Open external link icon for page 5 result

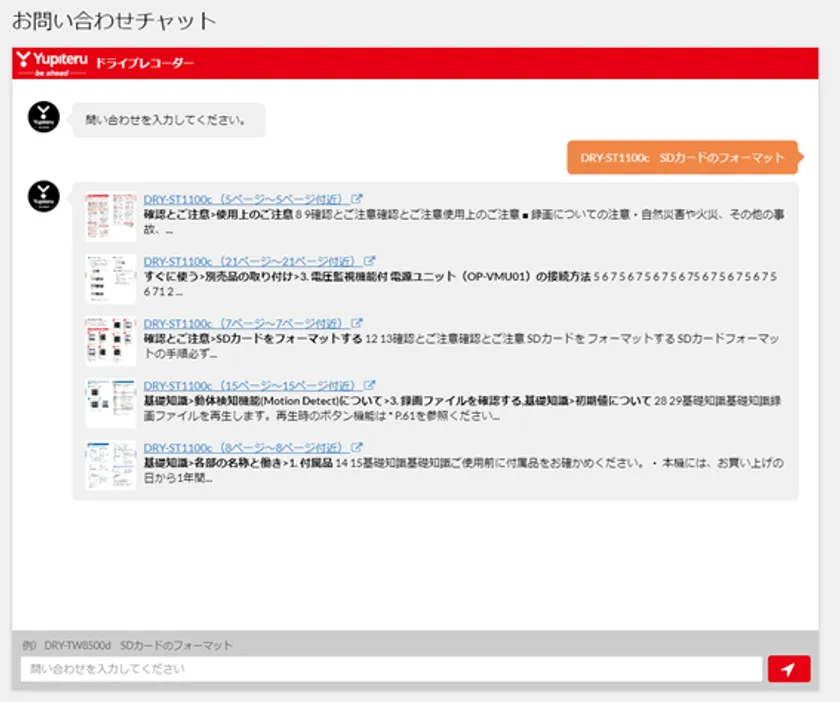point(358,198)
